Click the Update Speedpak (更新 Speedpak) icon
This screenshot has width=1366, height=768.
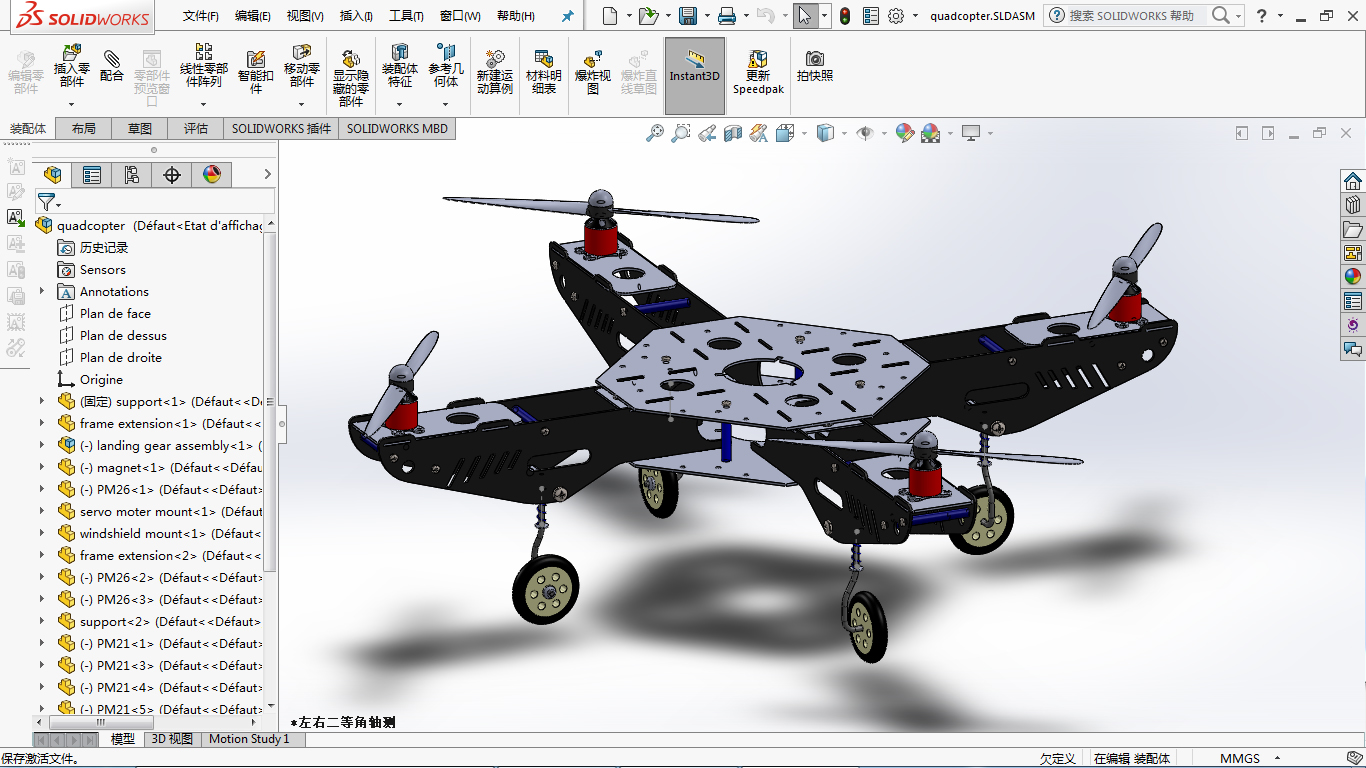click(758, 72)
